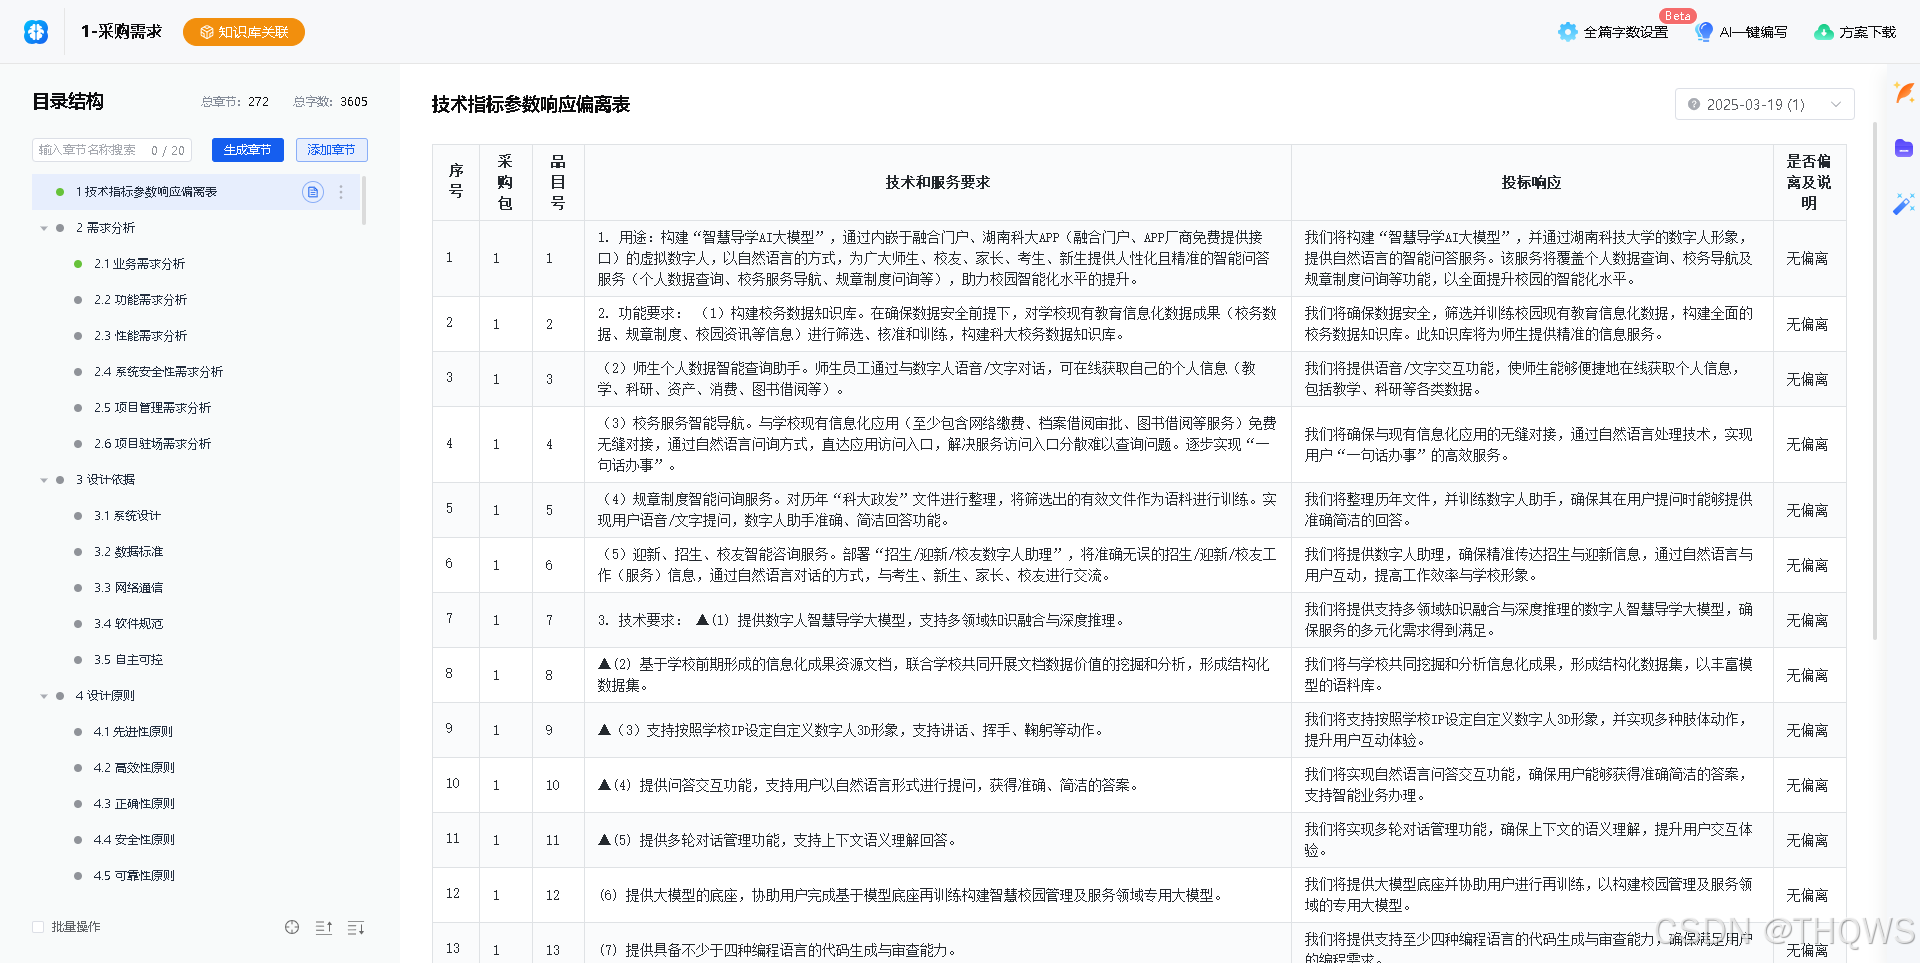Enable the 批量操作 checkbox

tap(38, 927)
